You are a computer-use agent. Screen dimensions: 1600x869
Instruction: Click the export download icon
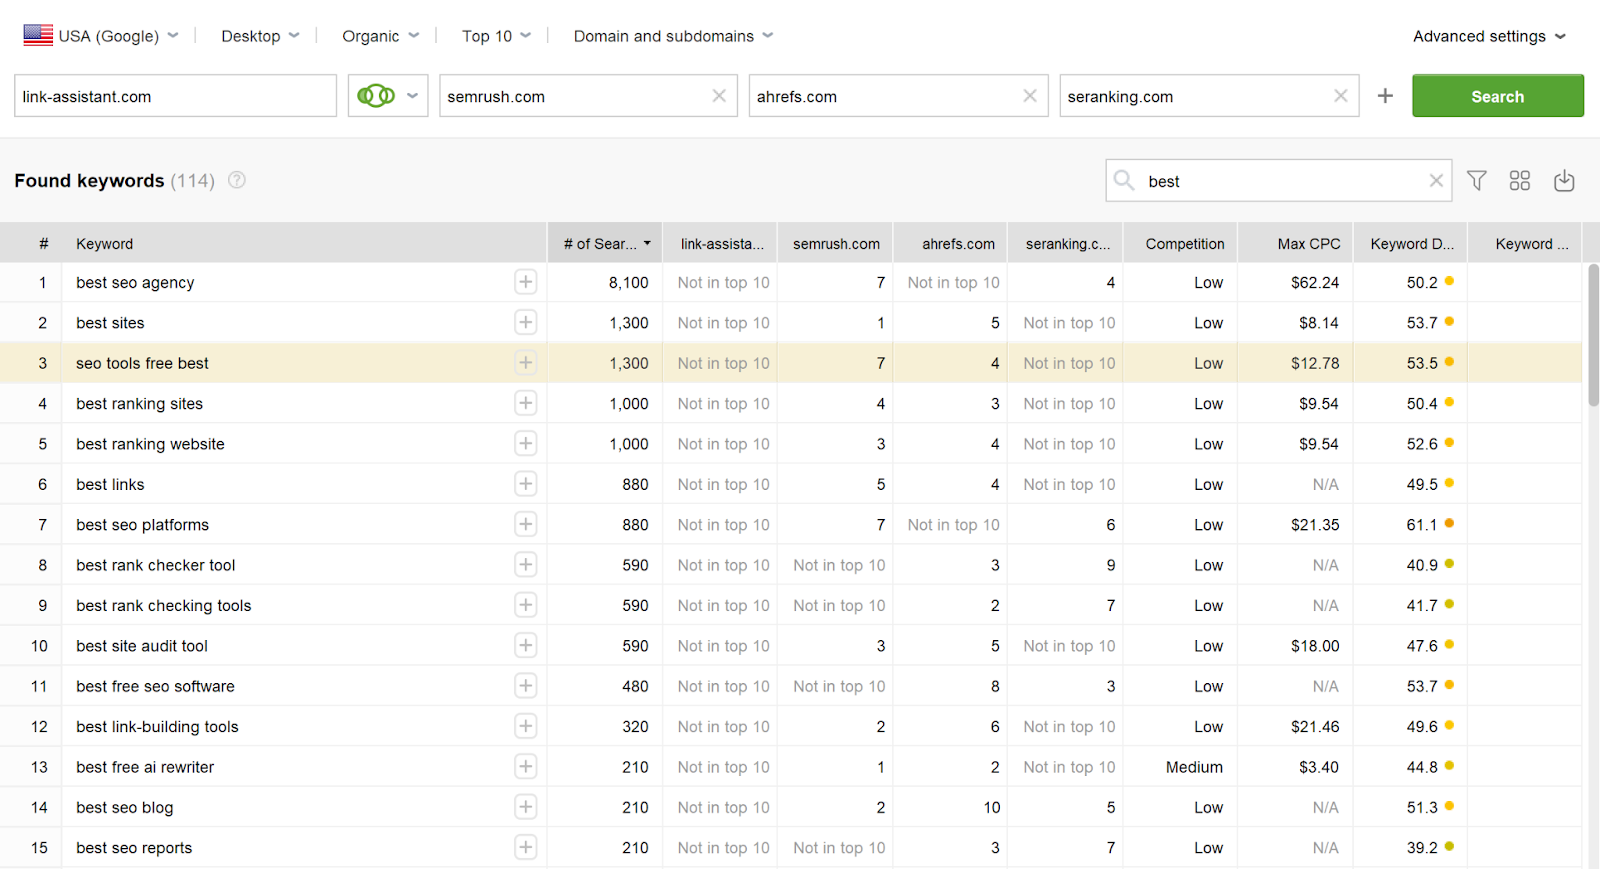1564,181
